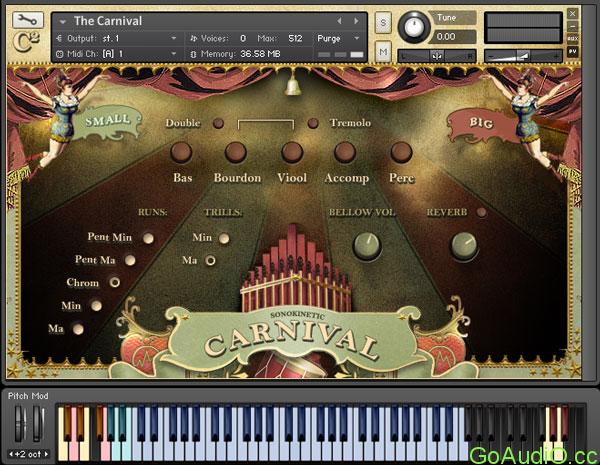This screenshot has height=465, width=600.
Task: Click the C2 Sonokinetic logo
Action: 26,42
